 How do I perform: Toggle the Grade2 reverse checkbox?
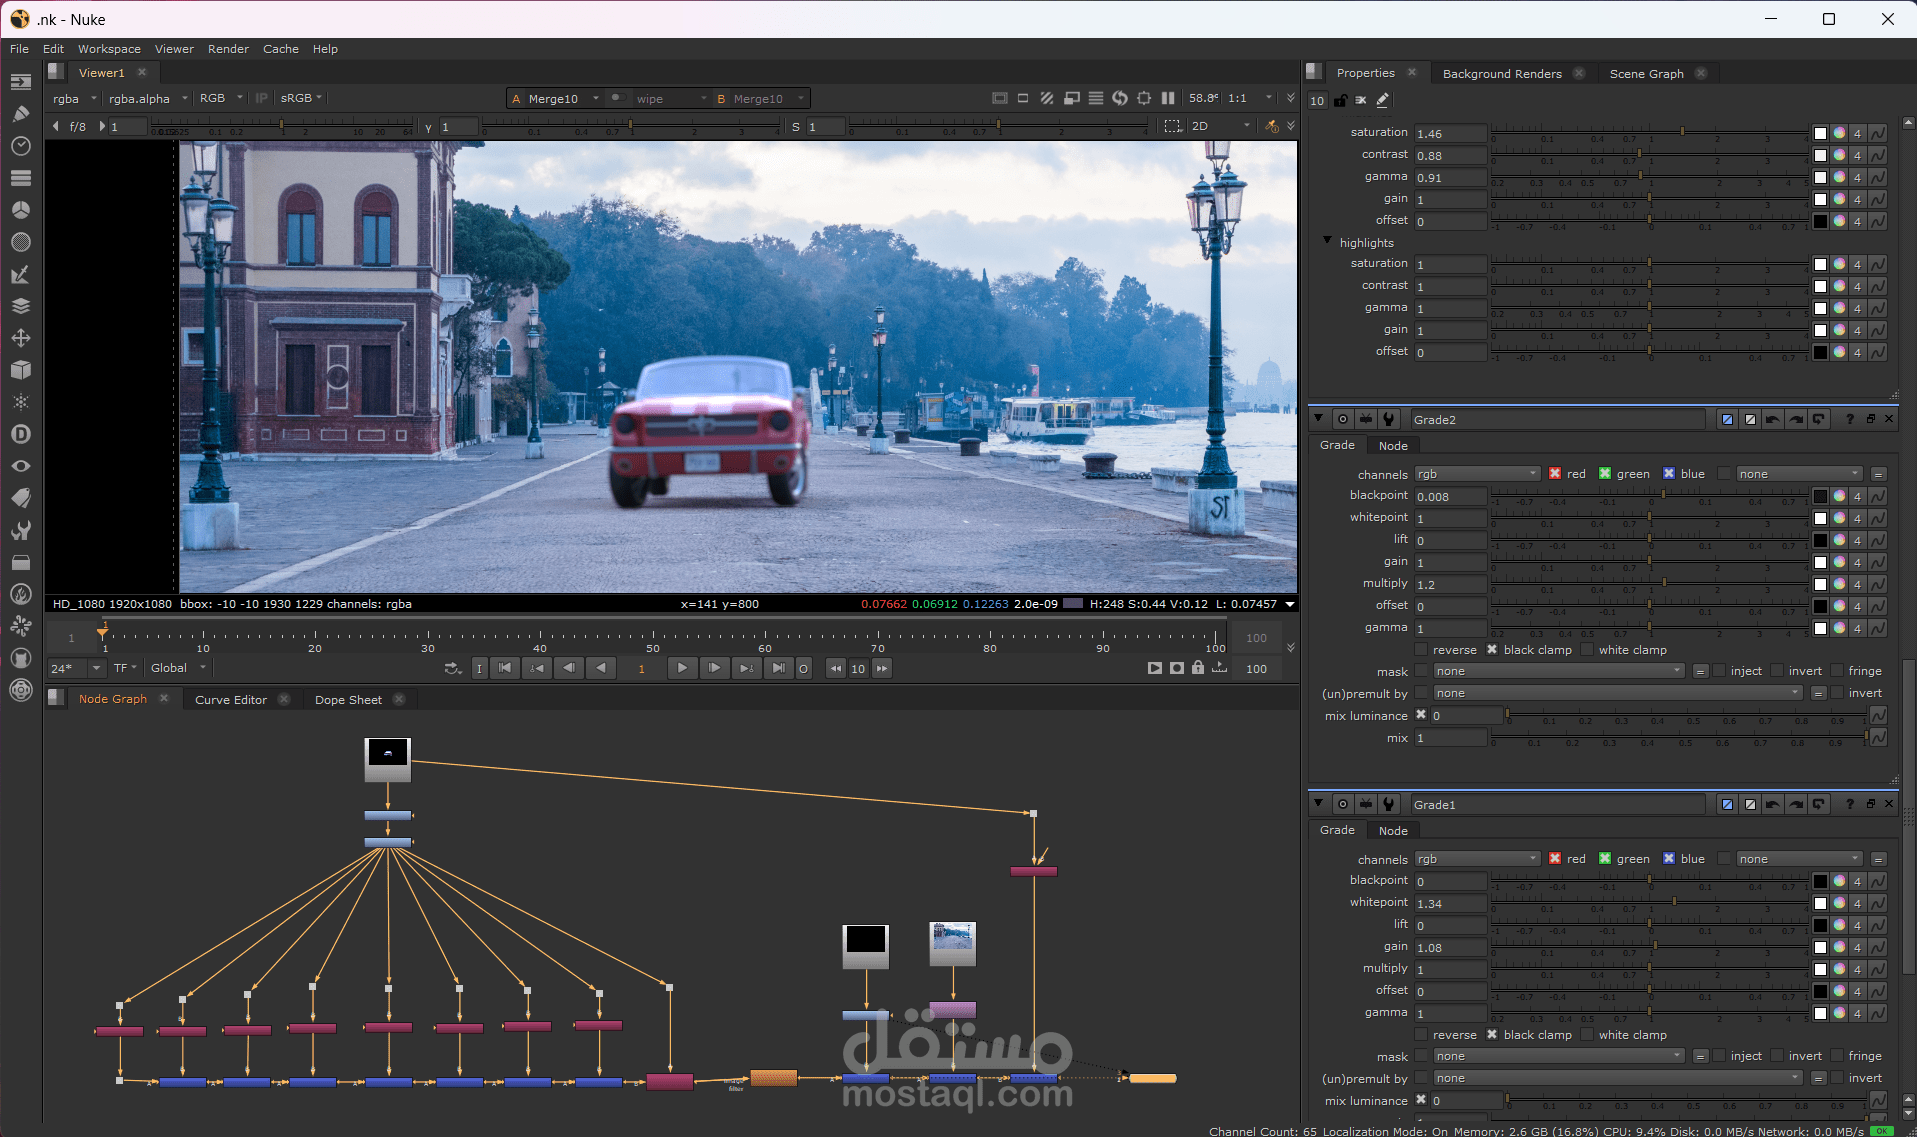click(x=1421, y=650)
